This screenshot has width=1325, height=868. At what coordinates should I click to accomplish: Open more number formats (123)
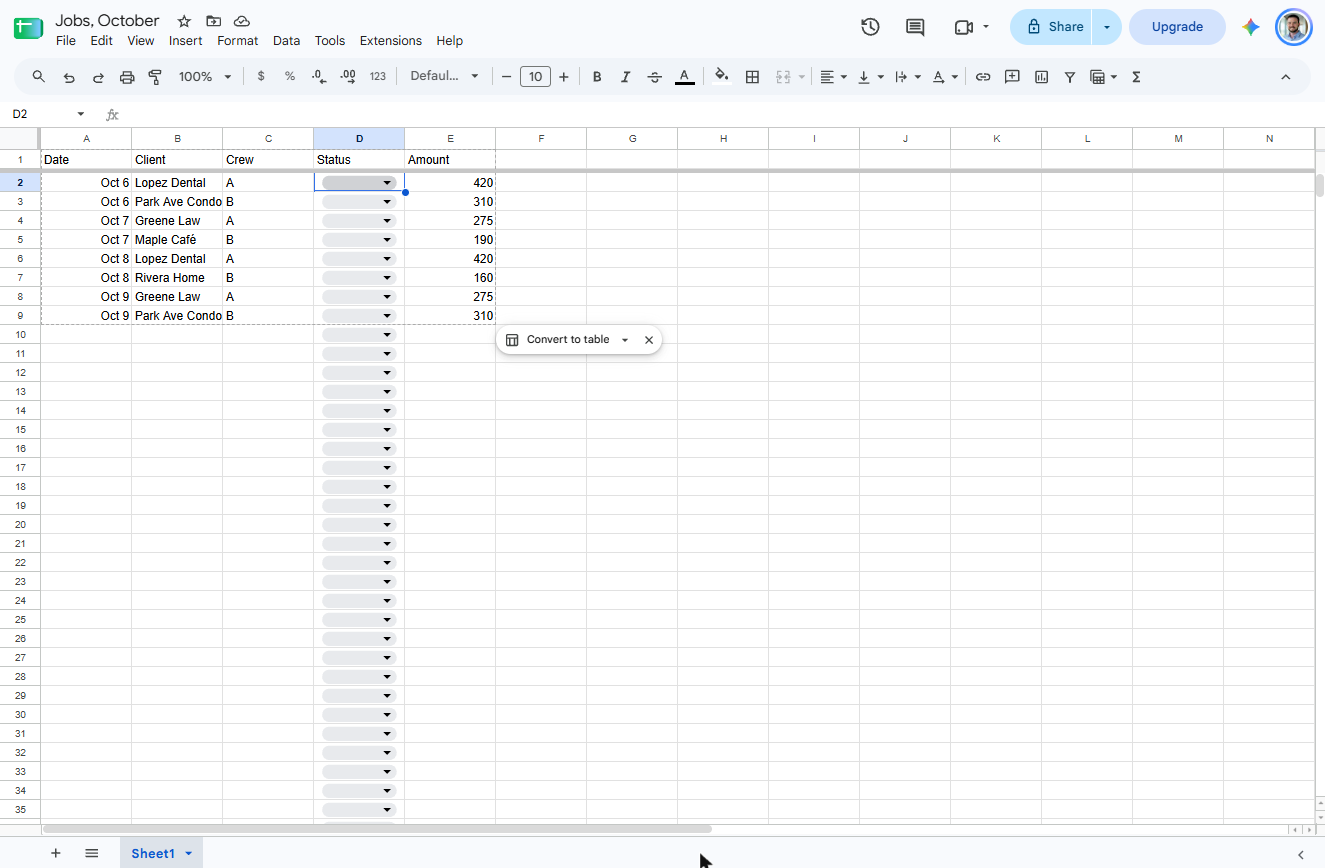tap(378, 77)
